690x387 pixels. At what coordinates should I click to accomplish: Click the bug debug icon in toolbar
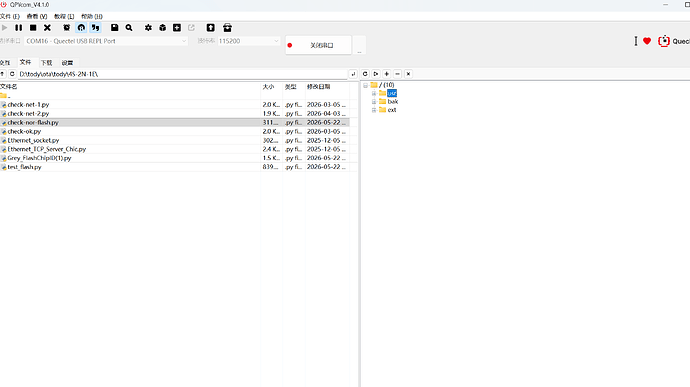[x=66, y=28]
